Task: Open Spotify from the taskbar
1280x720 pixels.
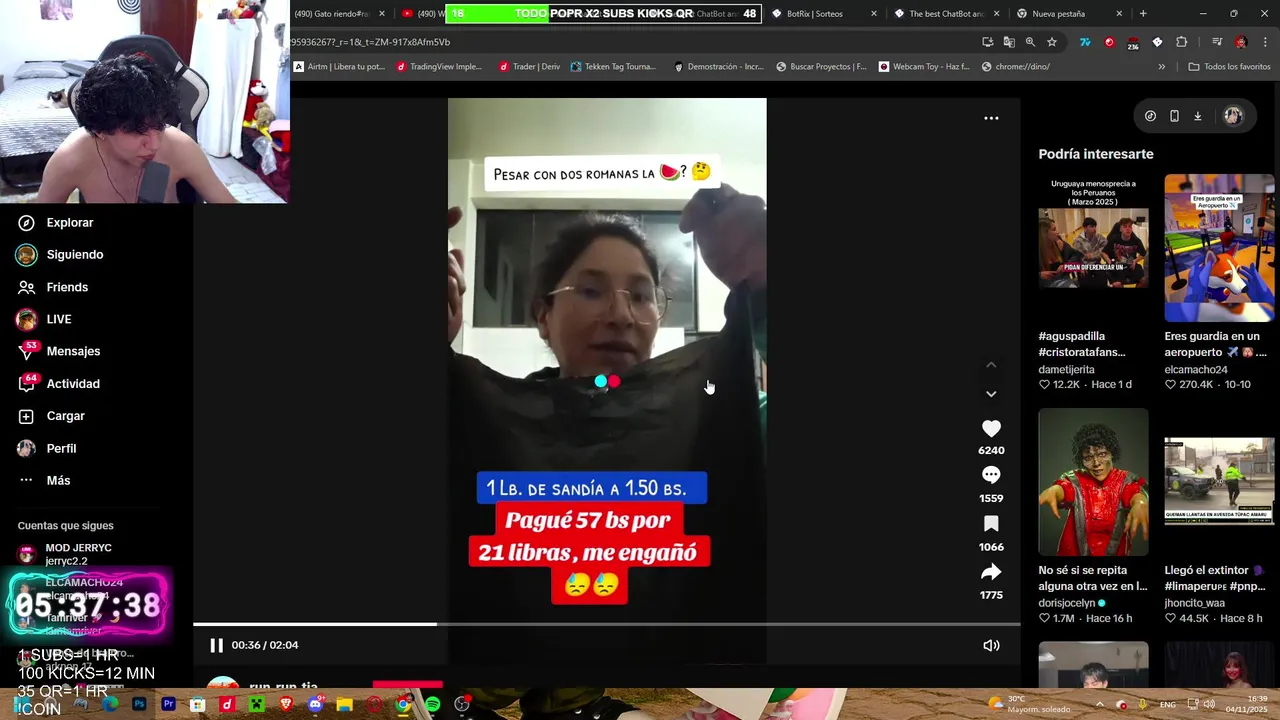Action: pos(432,705)
